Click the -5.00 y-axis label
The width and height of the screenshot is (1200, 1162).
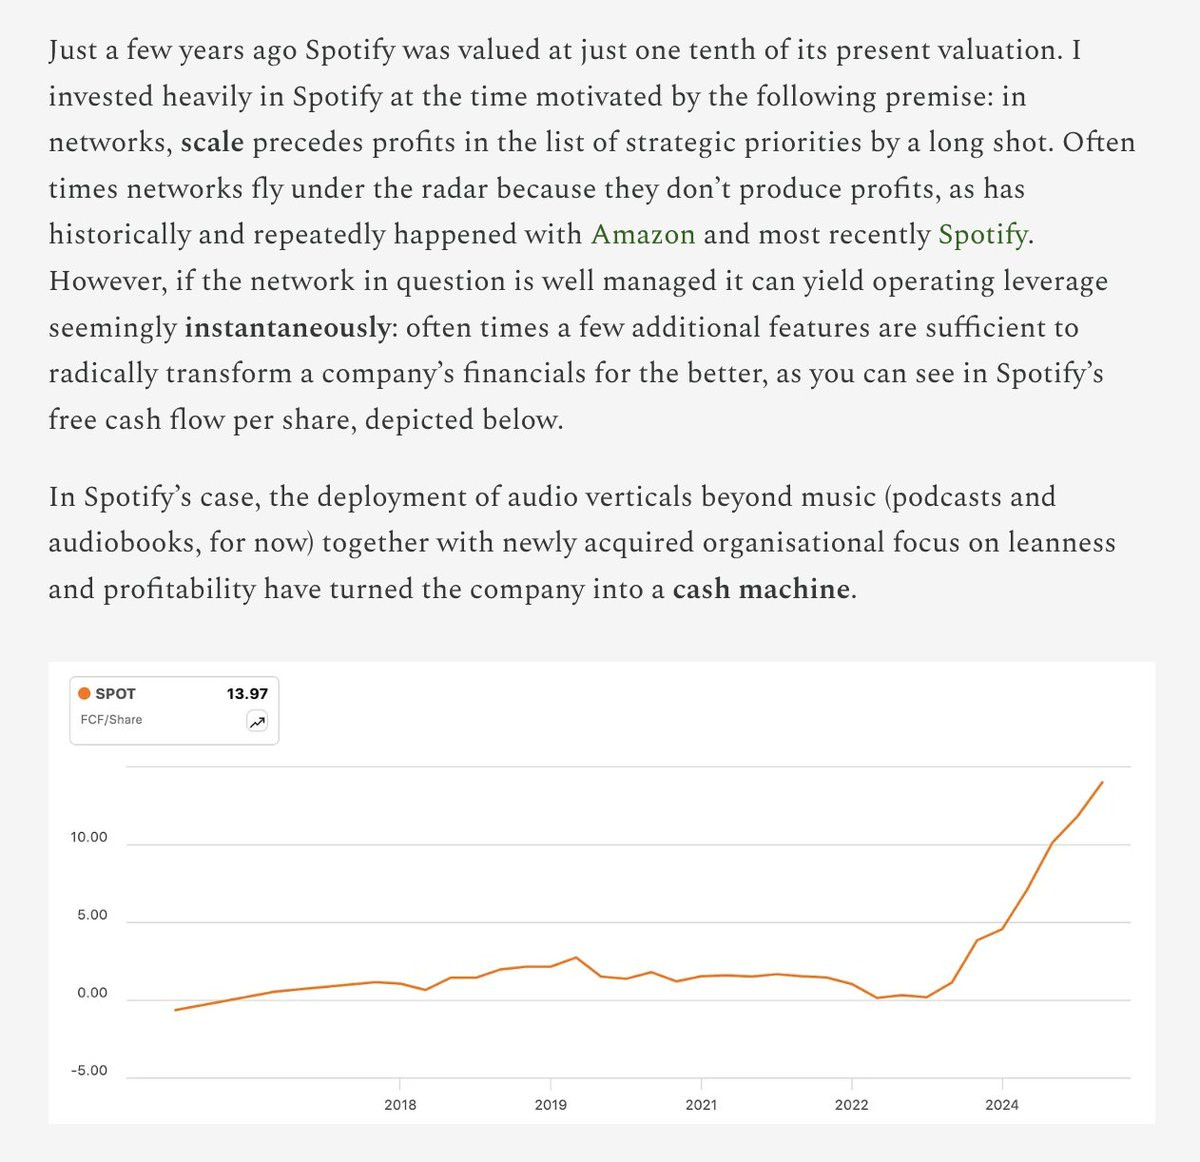click(89, 1071)
